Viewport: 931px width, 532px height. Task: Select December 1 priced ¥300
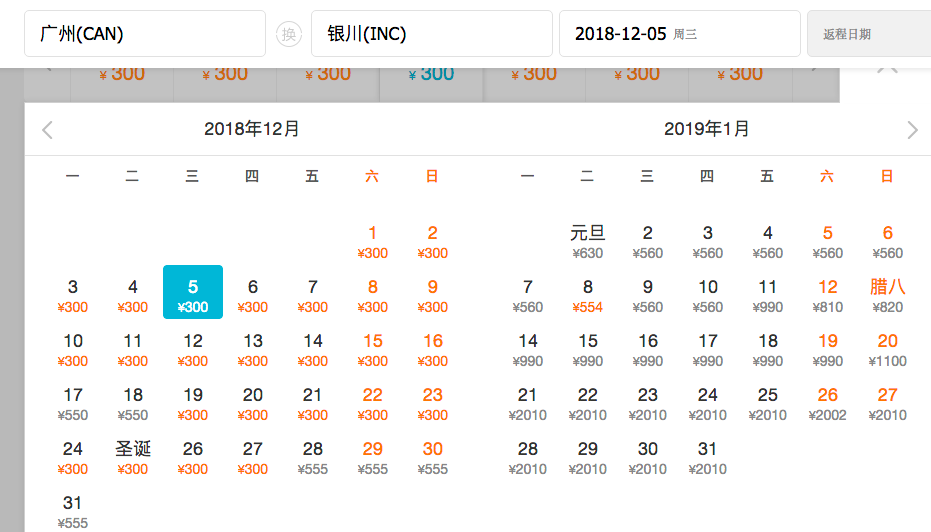(x=373, y=240)
